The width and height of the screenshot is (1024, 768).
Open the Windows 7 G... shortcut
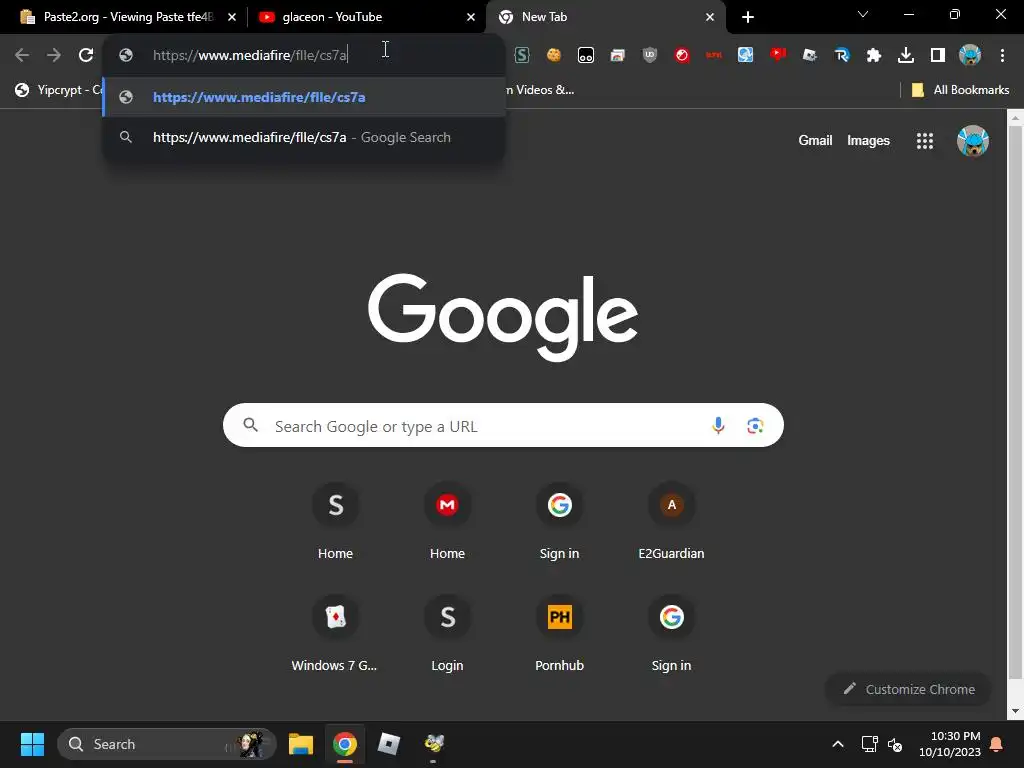335,633
